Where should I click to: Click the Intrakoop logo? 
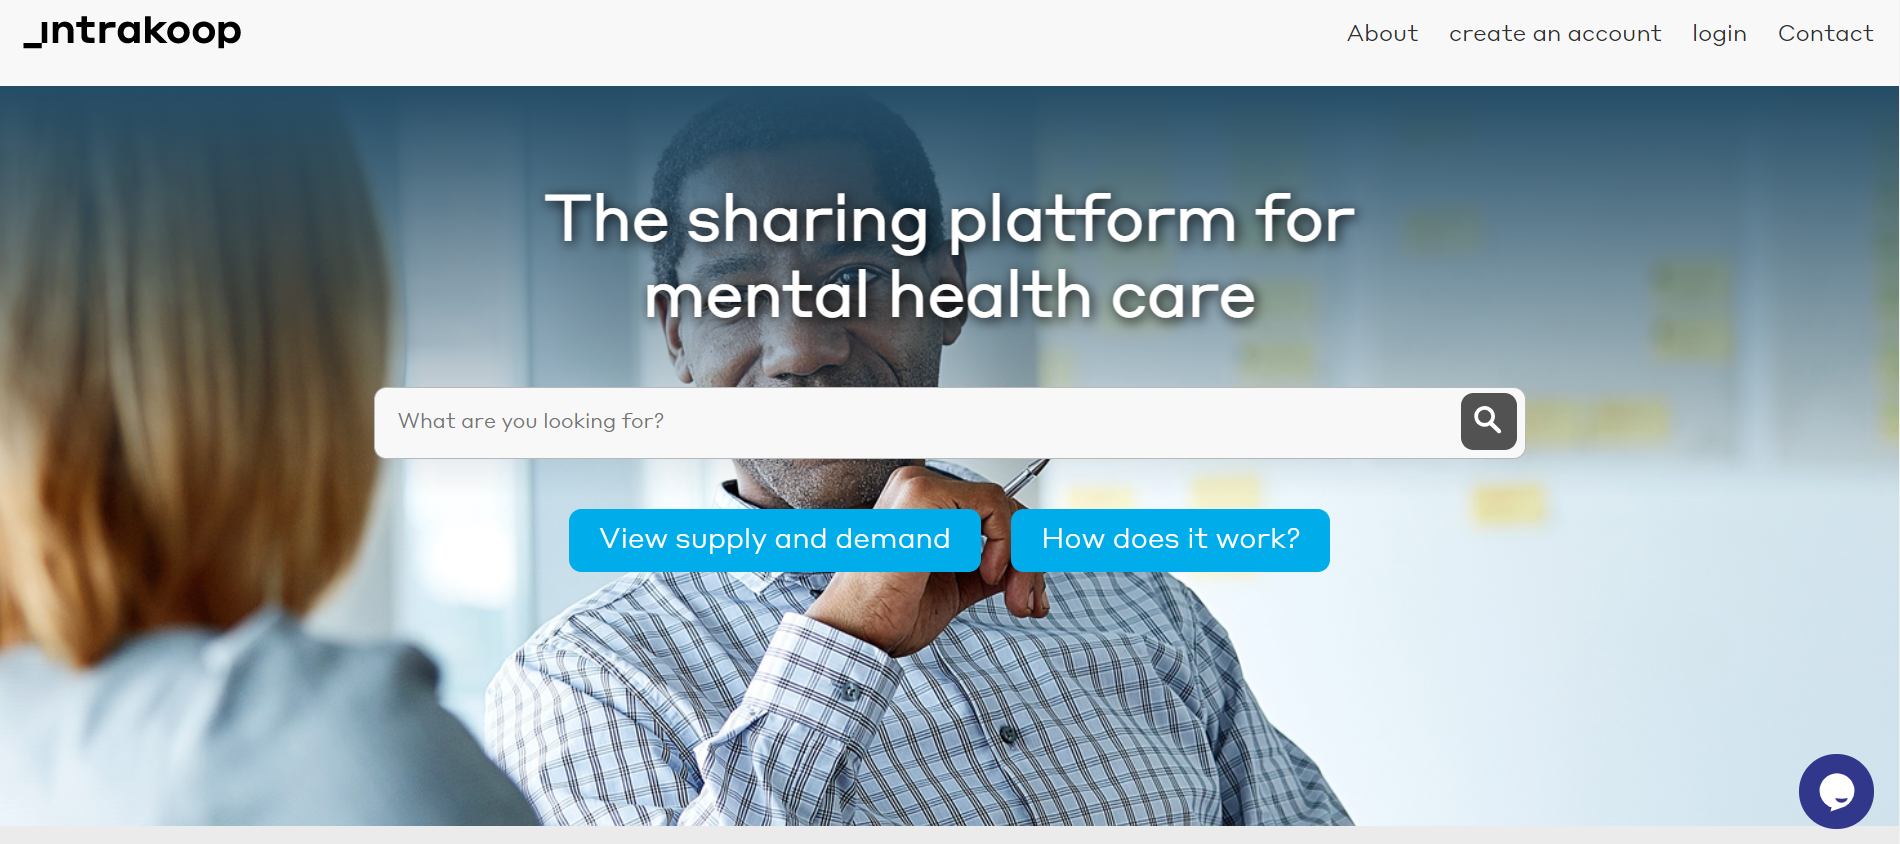pos(132,31)
